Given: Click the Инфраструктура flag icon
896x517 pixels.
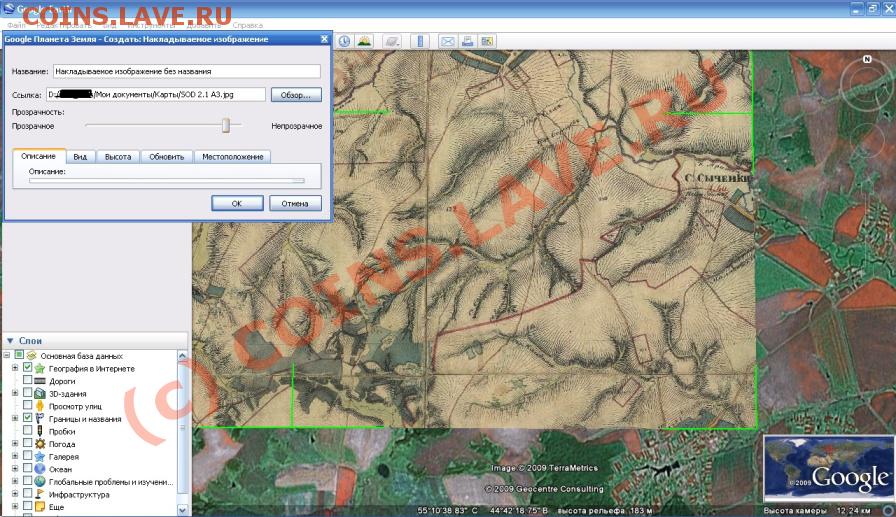Looking at the screenshot, I should tap(39, 494).
